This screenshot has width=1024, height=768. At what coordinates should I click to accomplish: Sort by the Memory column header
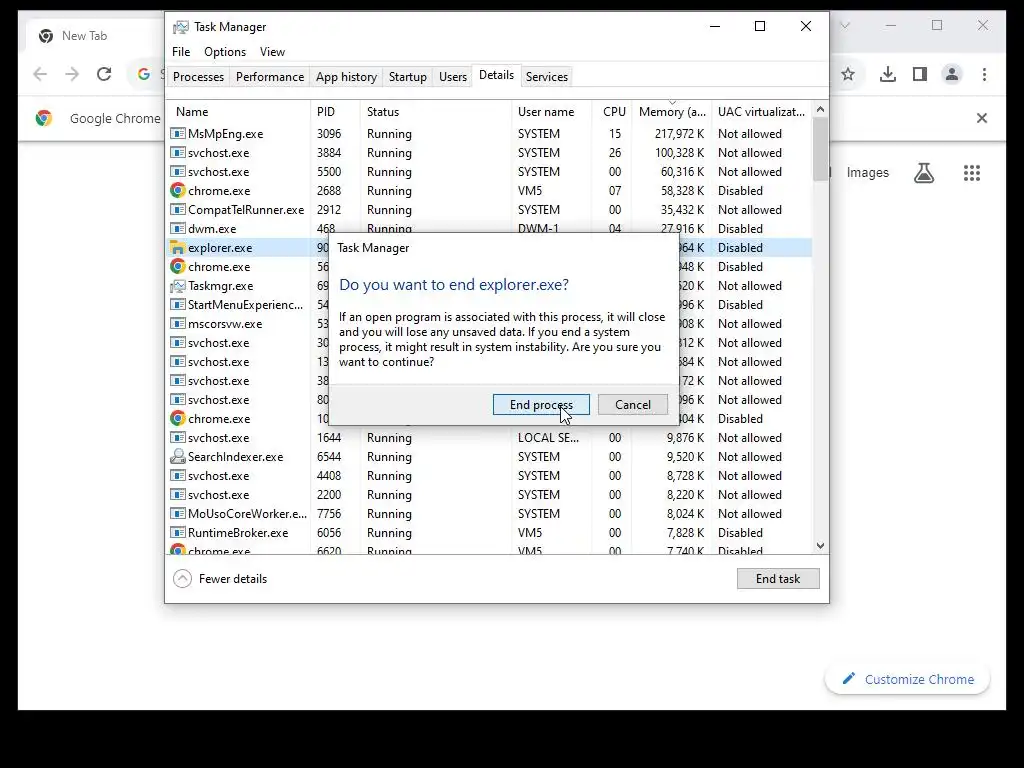(671, 112)
